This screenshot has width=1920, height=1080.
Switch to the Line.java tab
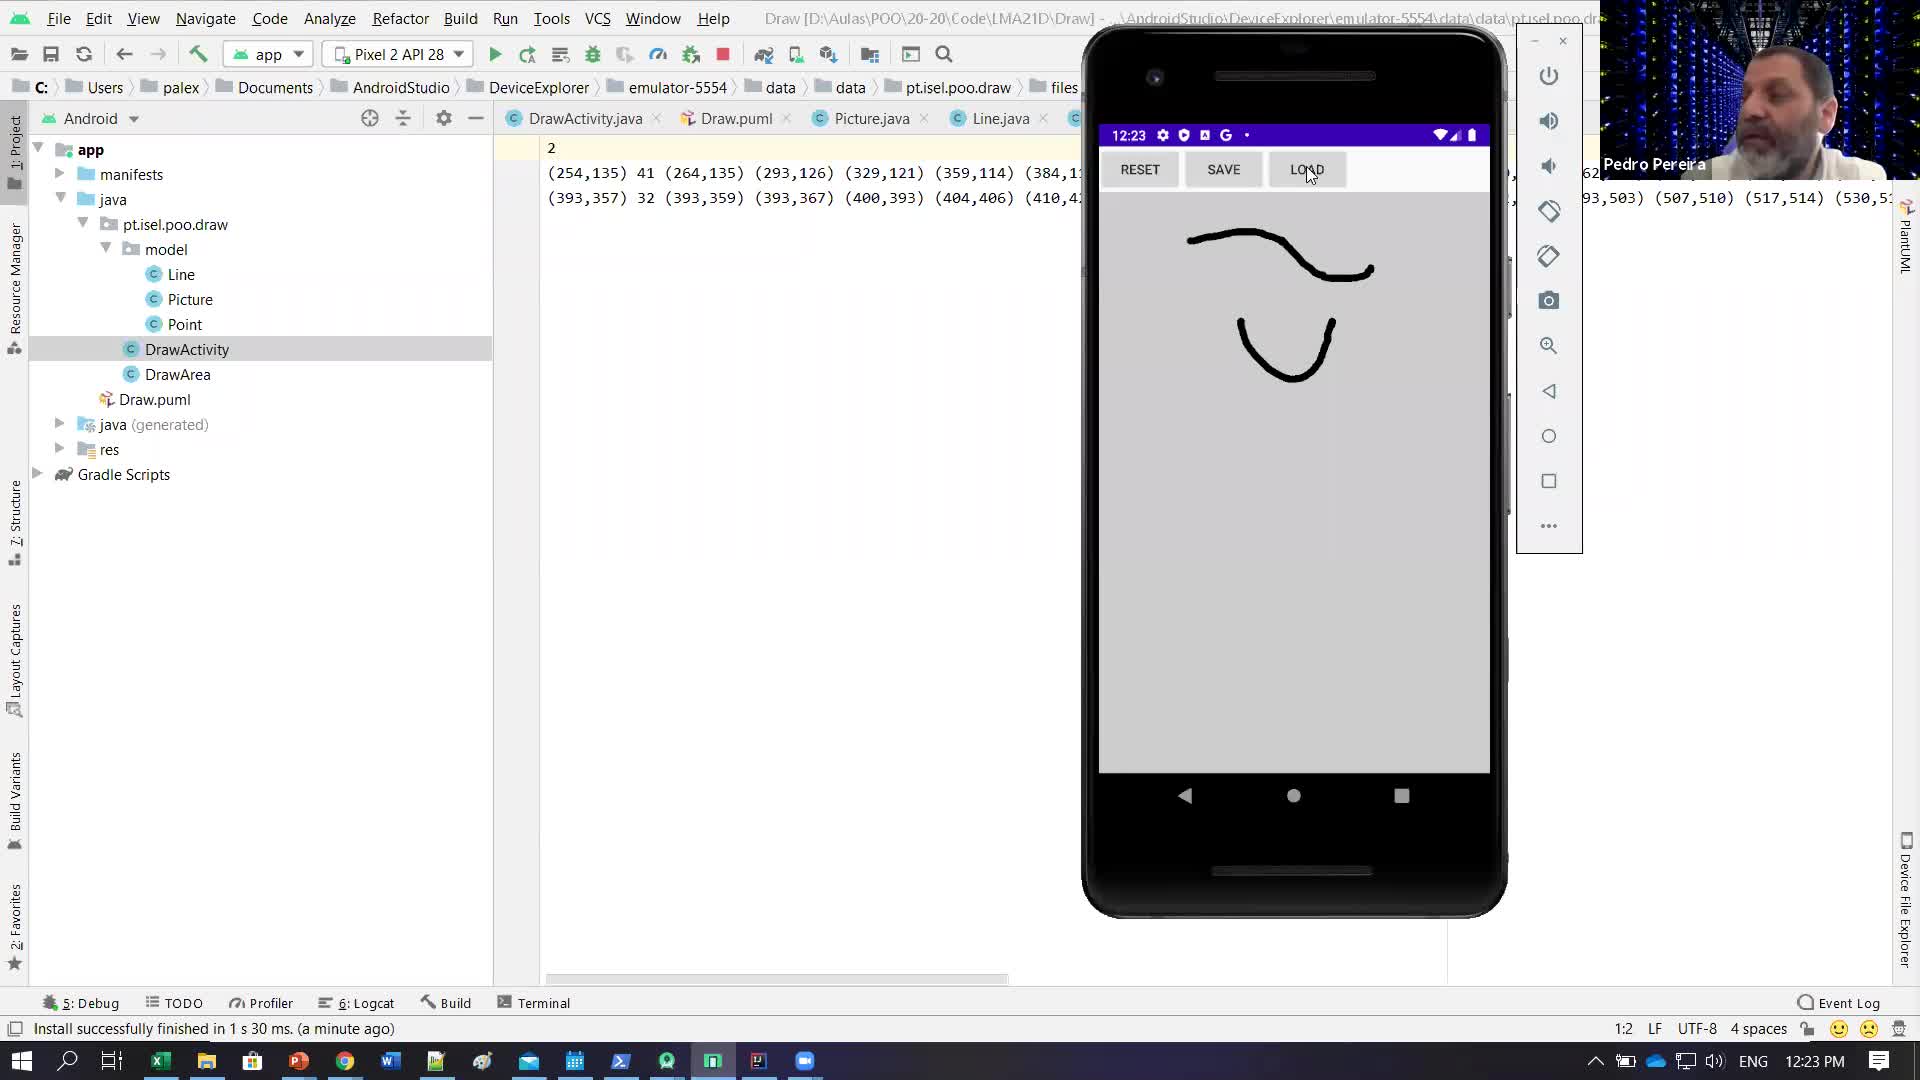(1001, 118)
